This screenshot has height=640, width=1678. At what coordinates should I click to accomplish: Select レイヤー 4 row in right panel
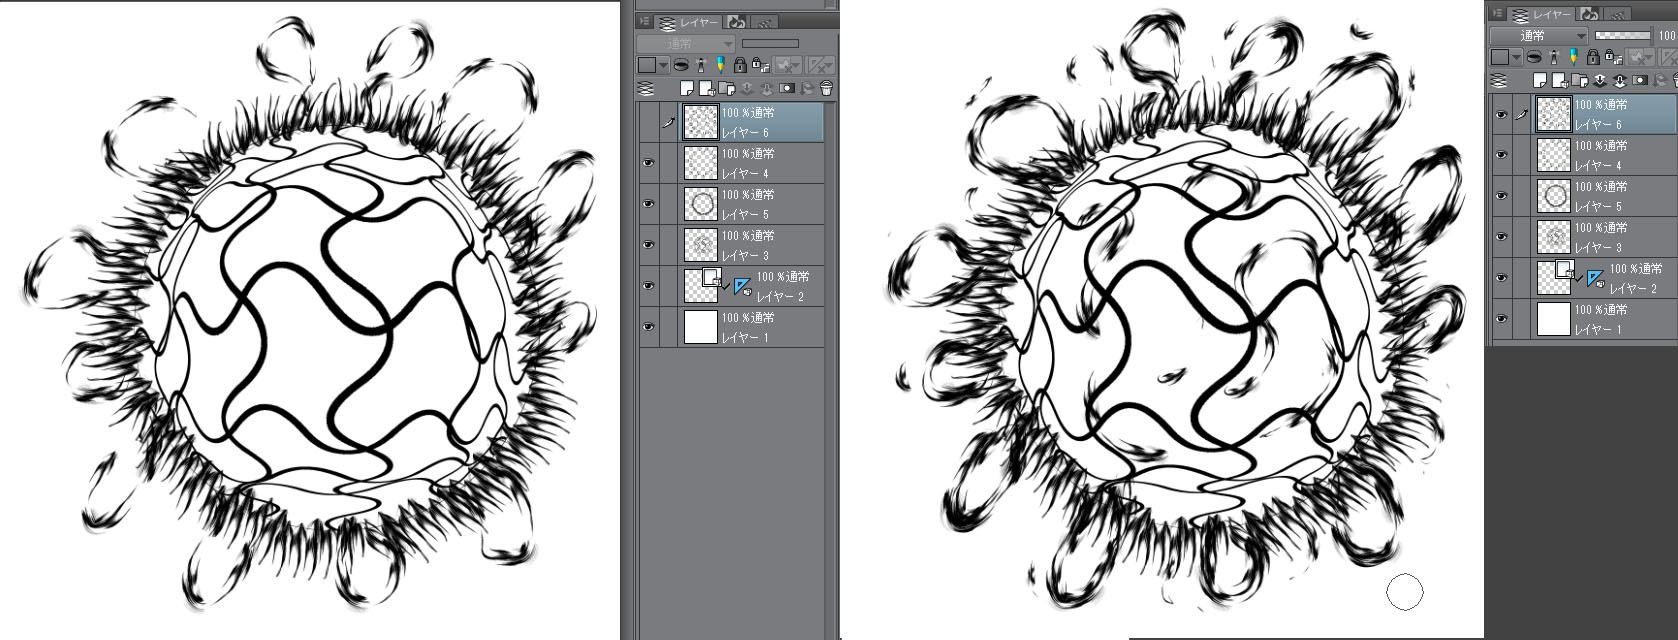tap(1584, 155)
